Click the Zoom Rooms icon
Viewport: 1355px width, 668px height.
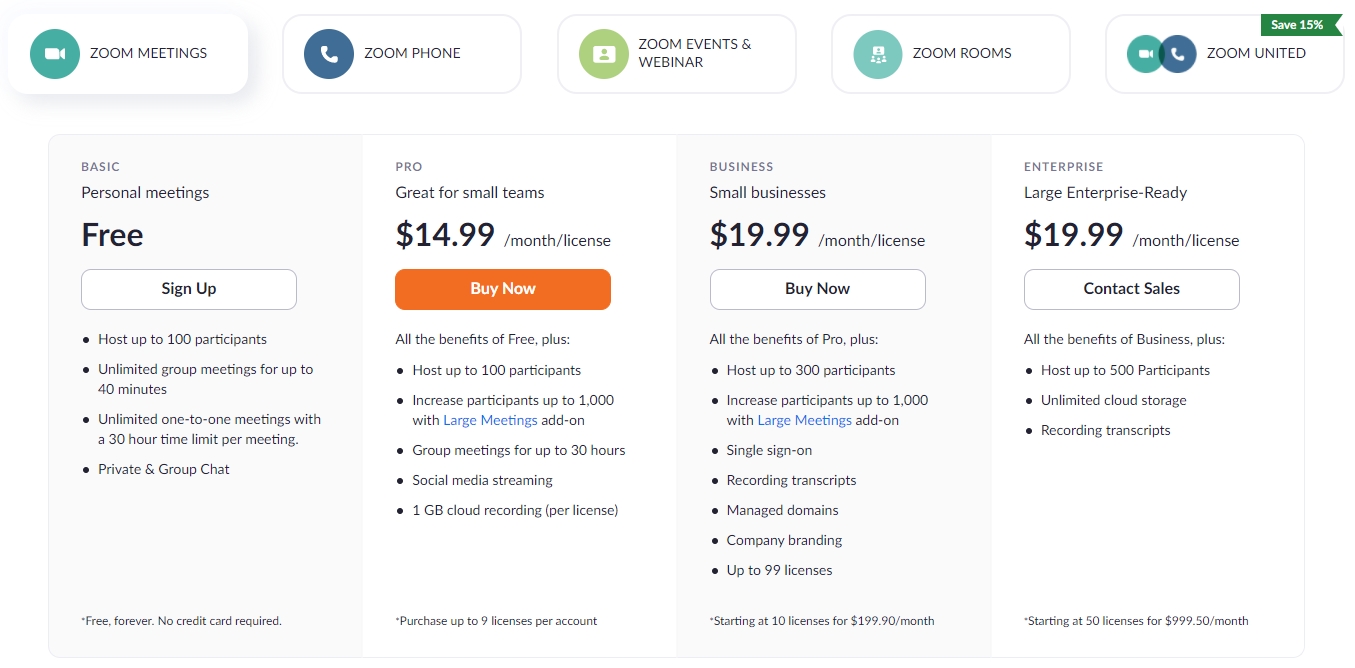878,54
